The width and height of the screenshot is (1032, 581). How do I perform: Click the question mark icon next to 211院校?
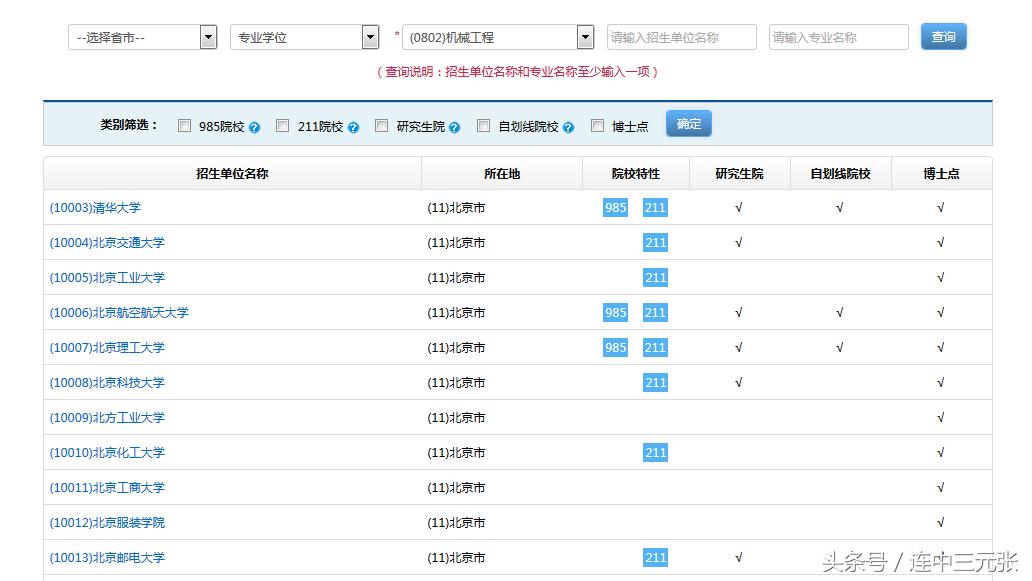pyautogui.click(x=352, y=126)
